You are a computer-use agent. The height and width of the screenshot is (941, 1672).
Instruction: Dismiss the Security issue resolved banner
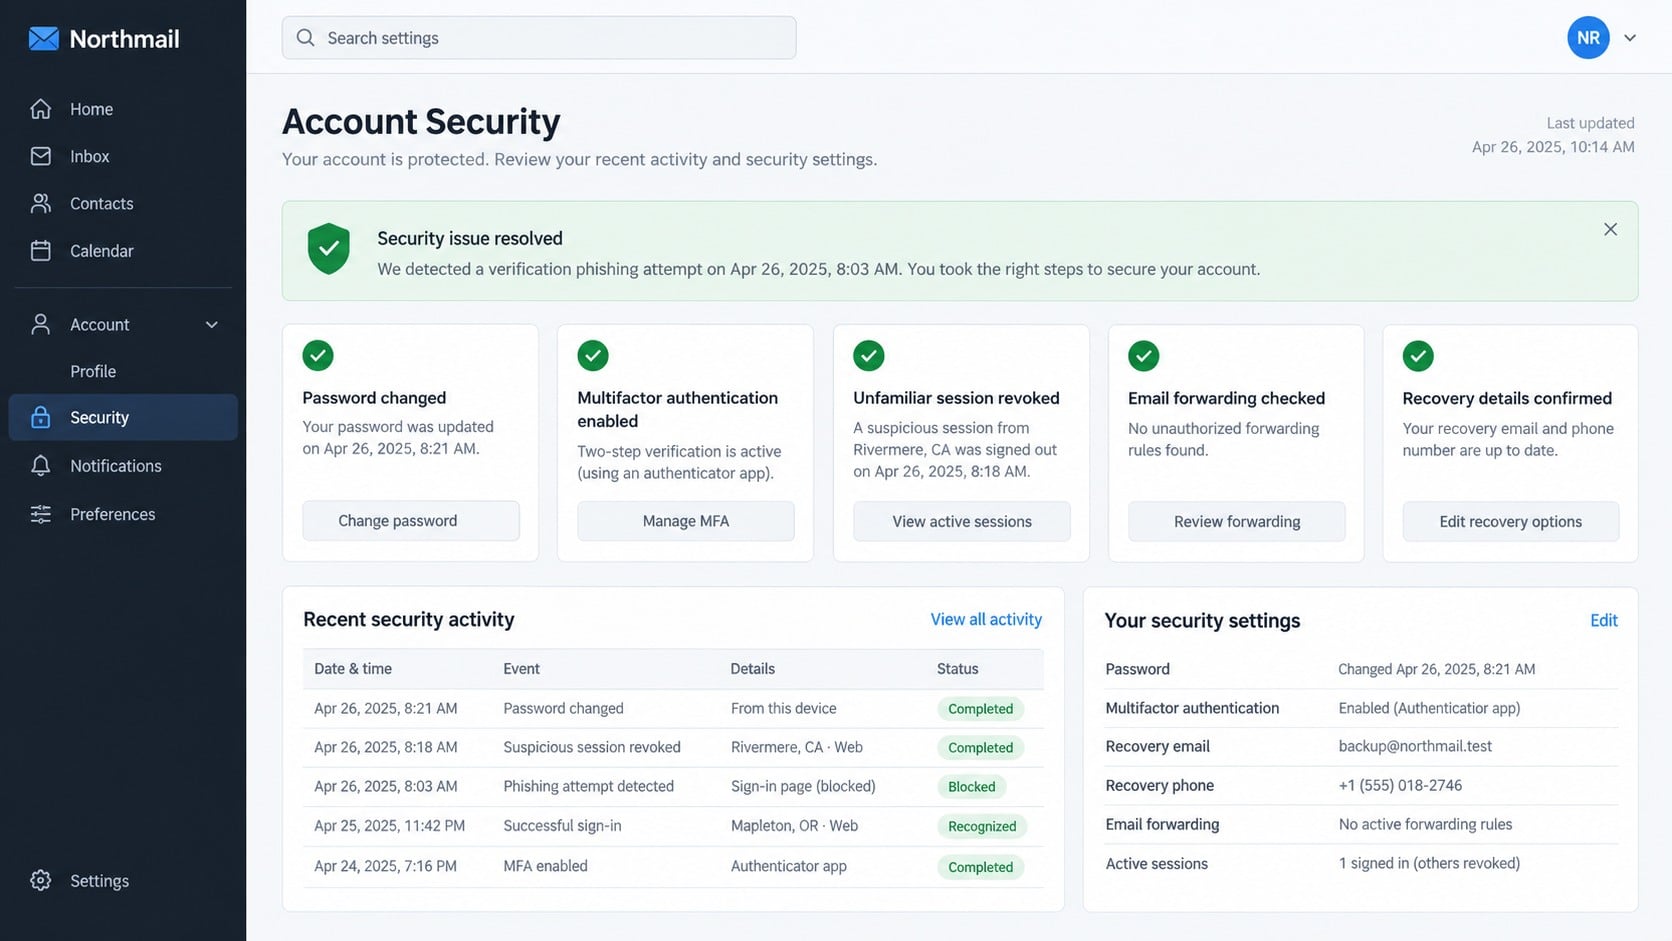(1610, 229)
